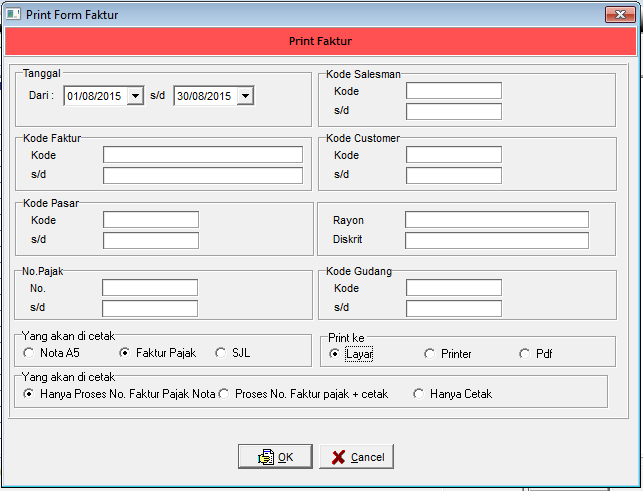Click the Kode Faktur start Kode field
The height and width of the screenshot is (491, 643).
[202, 155]
